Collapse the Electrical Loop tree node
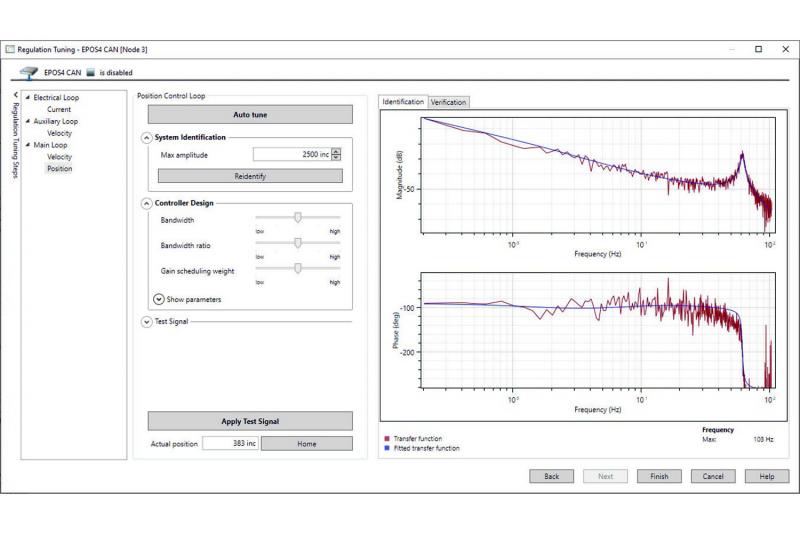The width and height of the screenshot is (800, 534). tap(28, 98)
